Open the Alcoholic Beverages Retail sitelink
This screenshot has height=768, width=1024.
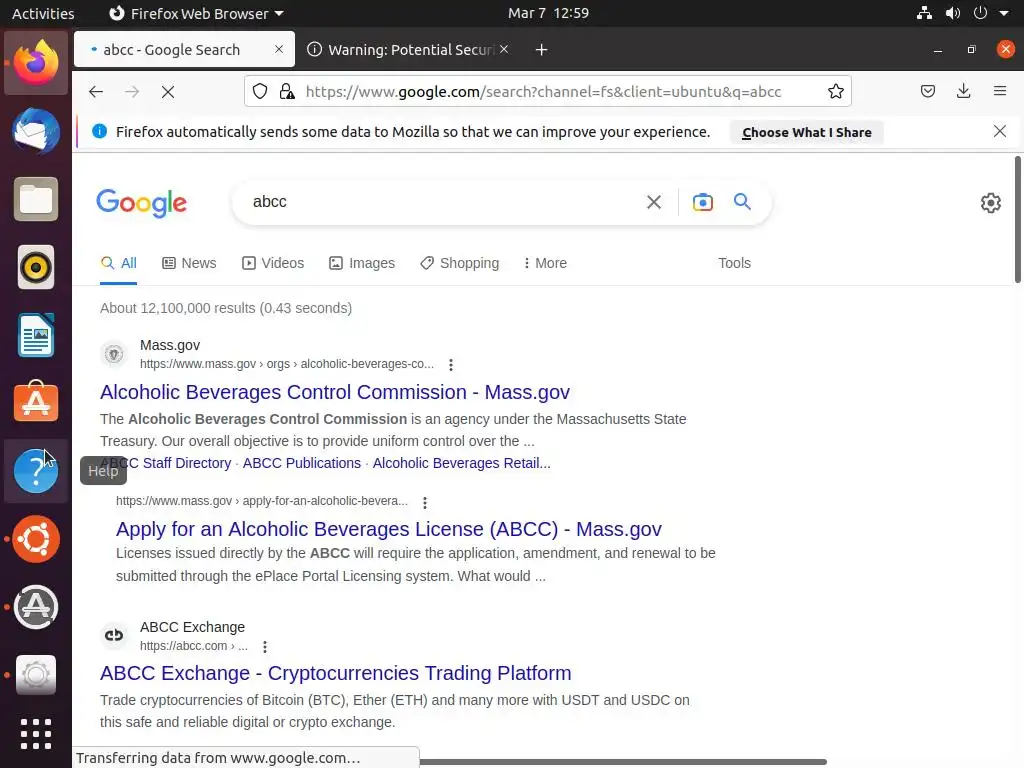(x=462, y=463)
